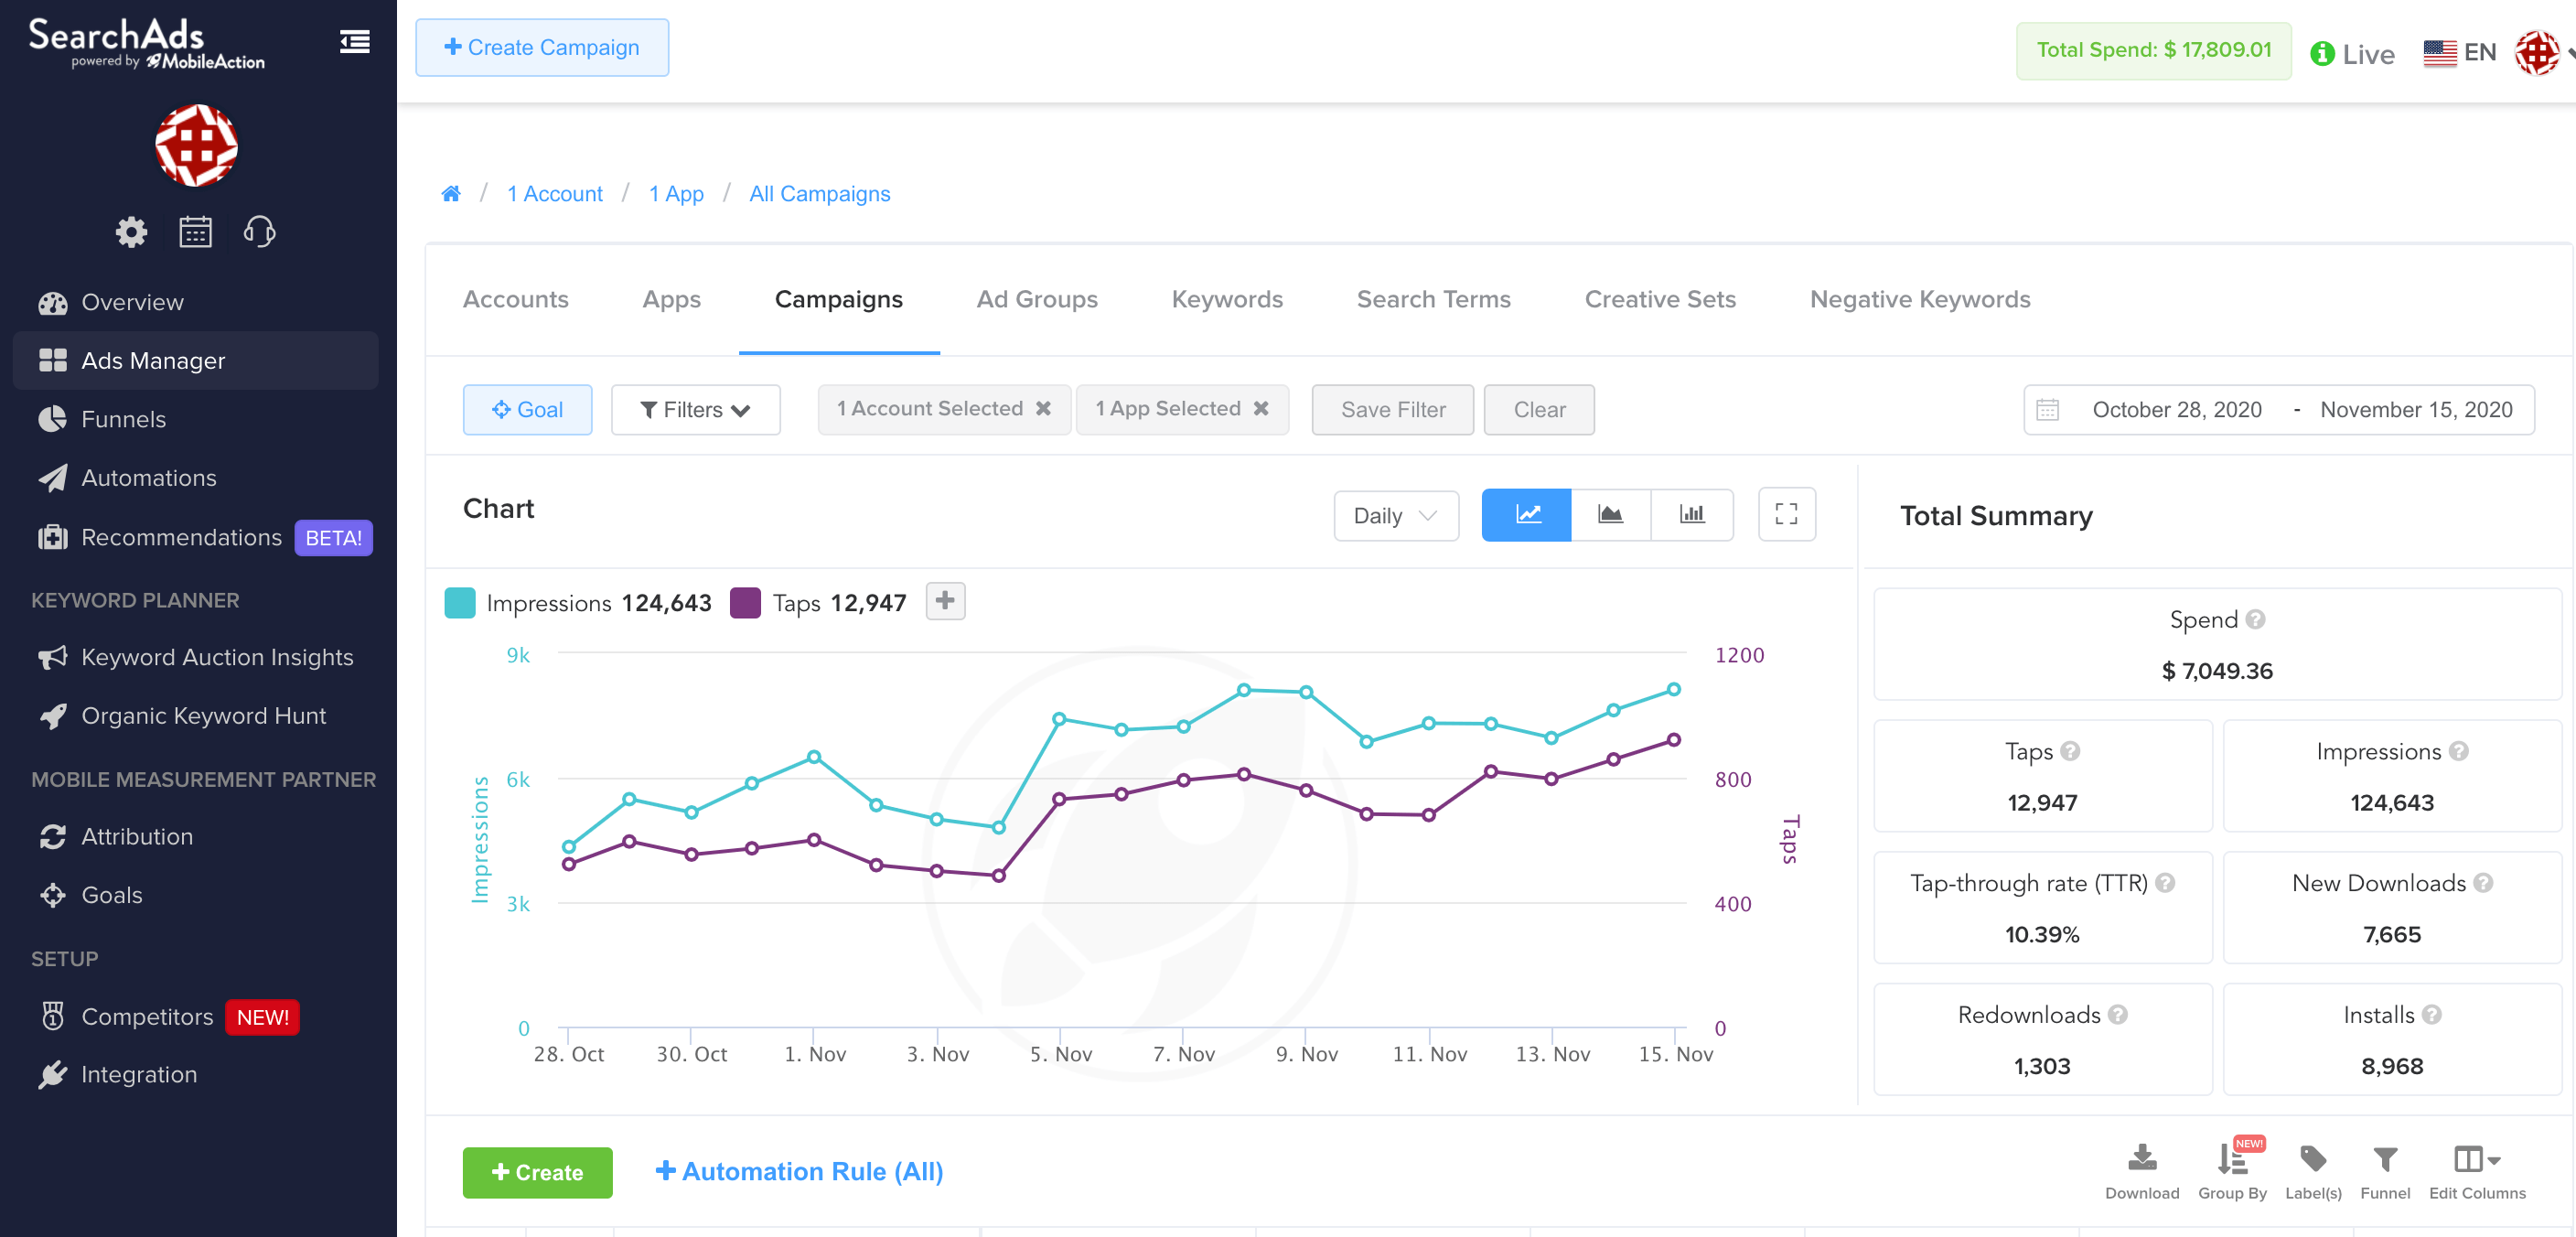Click the purple Taps legend swatch
The image size is (2576, 1237).
tap(745, 603)
